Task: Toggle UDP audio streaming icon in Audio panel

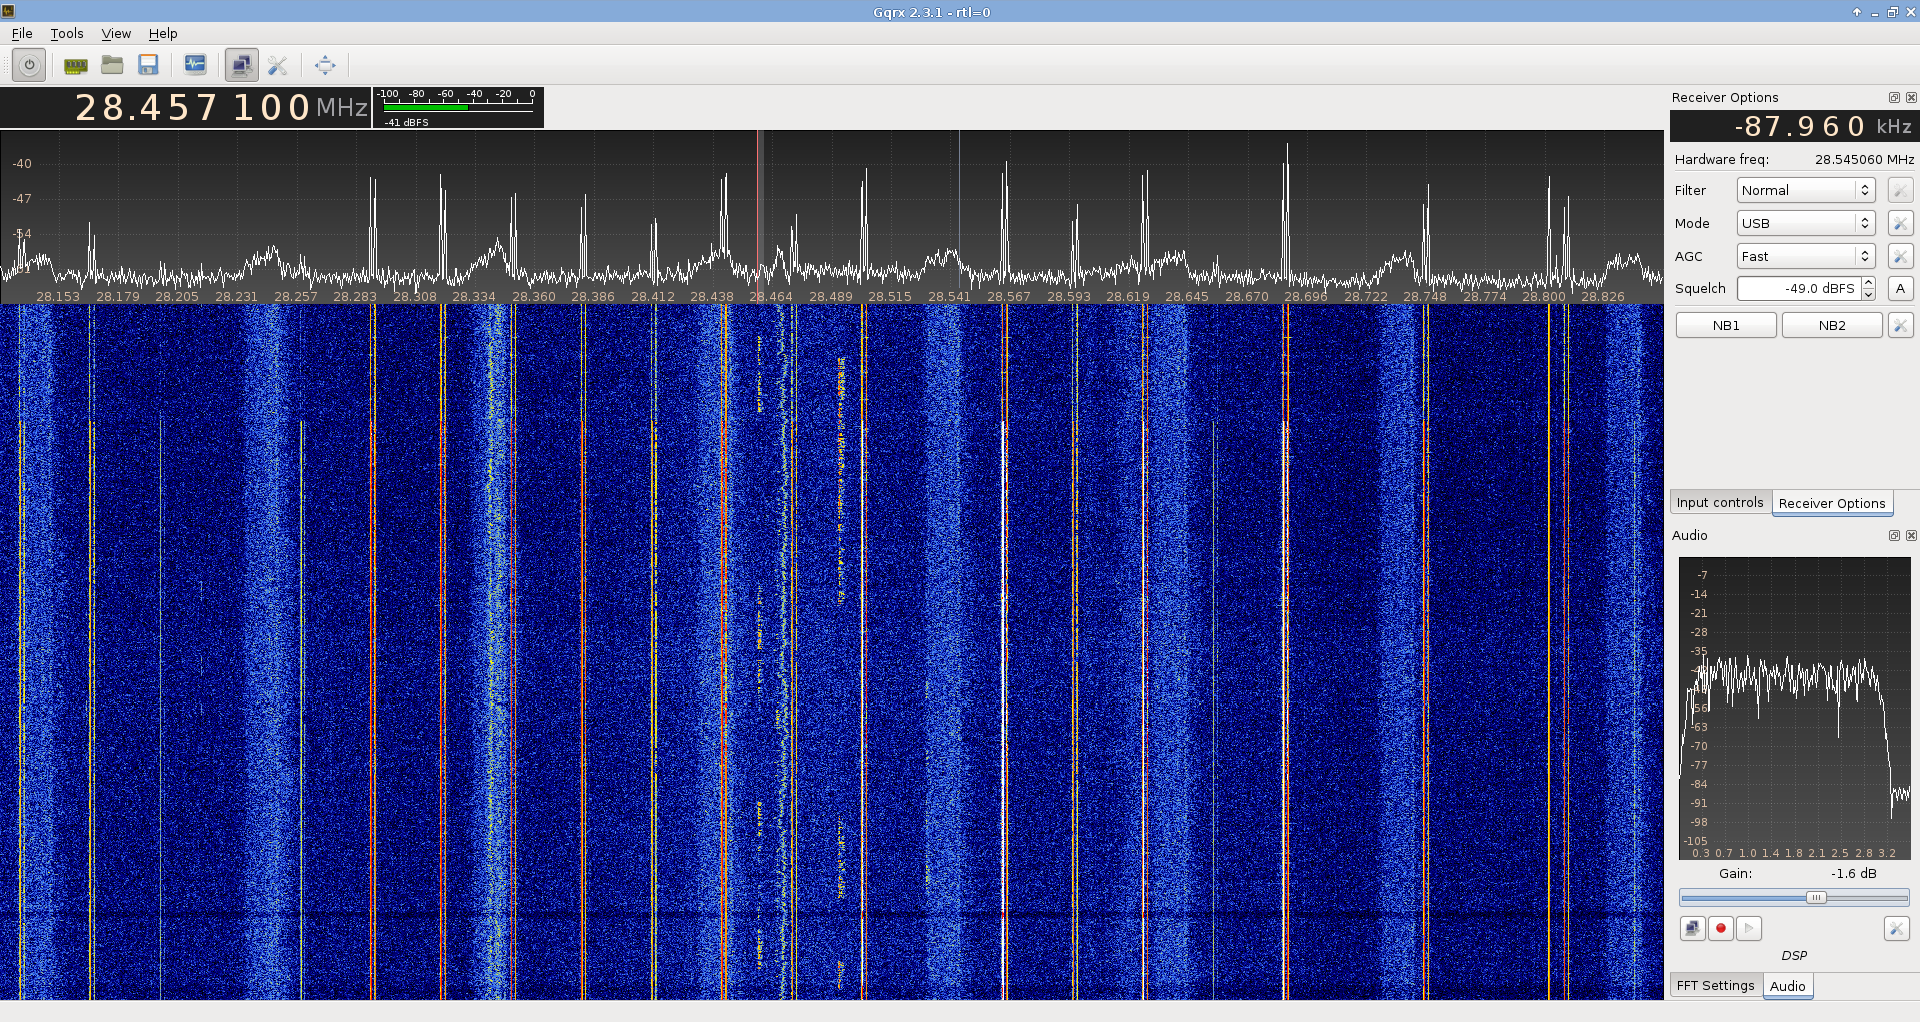Action: pos(1692,928)
